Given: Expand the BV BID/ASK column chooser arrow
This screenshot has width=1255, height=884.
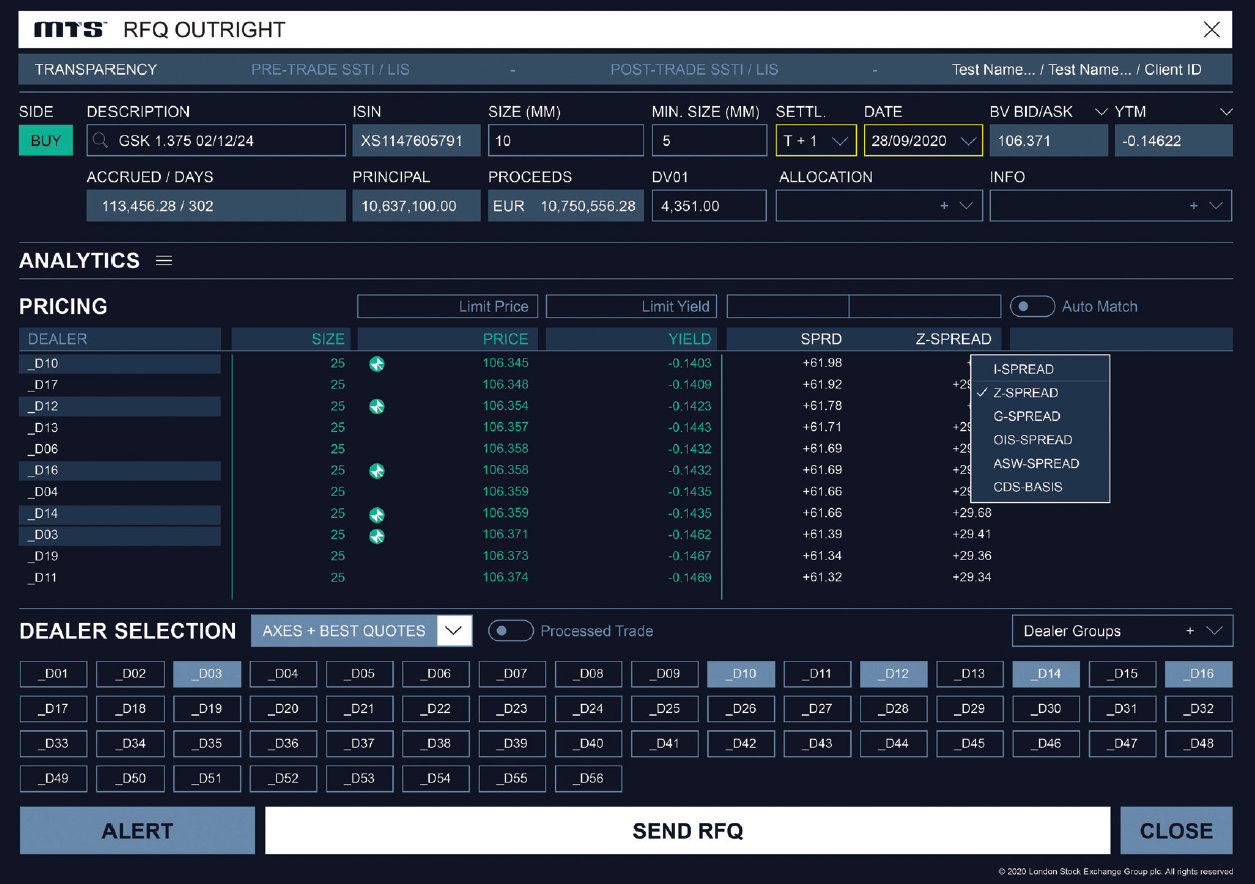Looking at the screenshot, I should point(1101,112).
